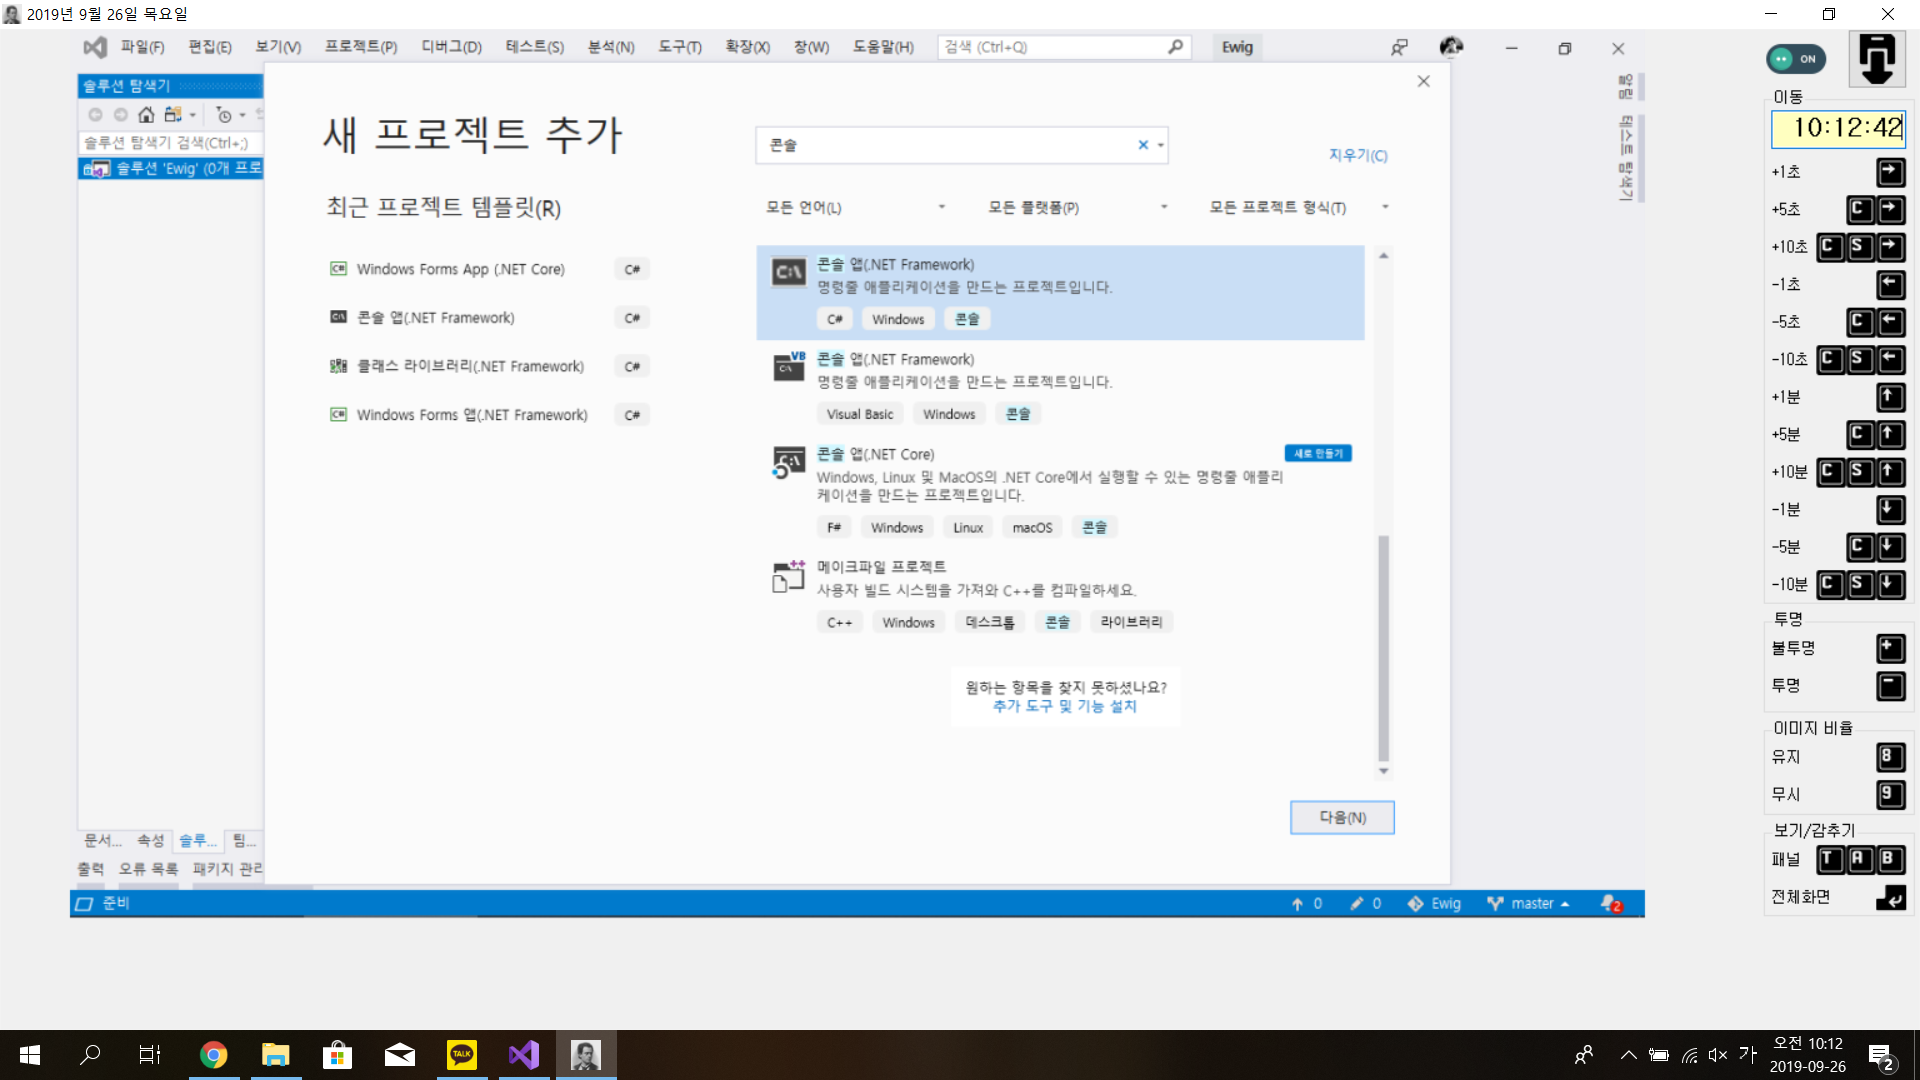Viewport: 1920px width, 1080px height.
Task: Expand the 모든 프로젝트 형식 type dropdown
Action: click(1299, 207)
